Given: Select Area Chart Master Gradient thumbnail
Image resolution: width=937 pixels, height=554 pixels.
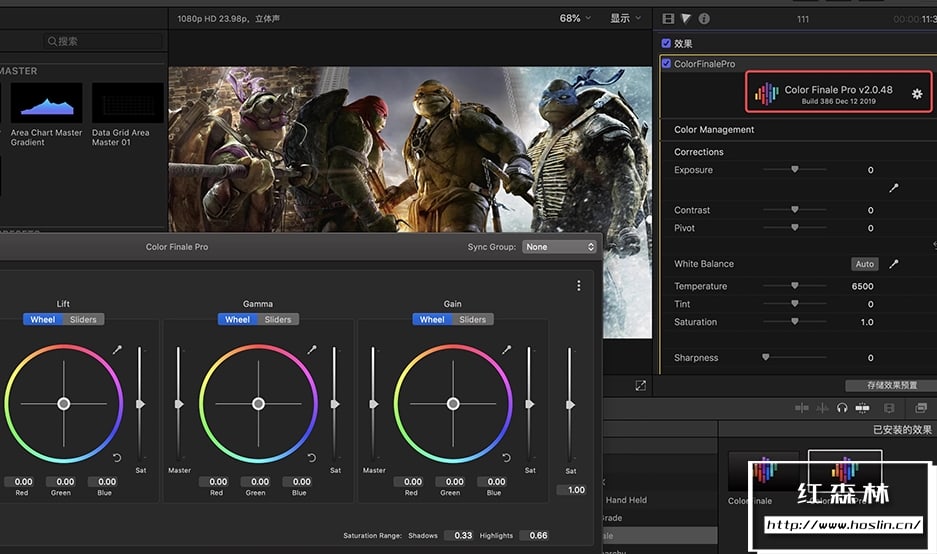Looking at the screenshot, I should pos(47,103).
